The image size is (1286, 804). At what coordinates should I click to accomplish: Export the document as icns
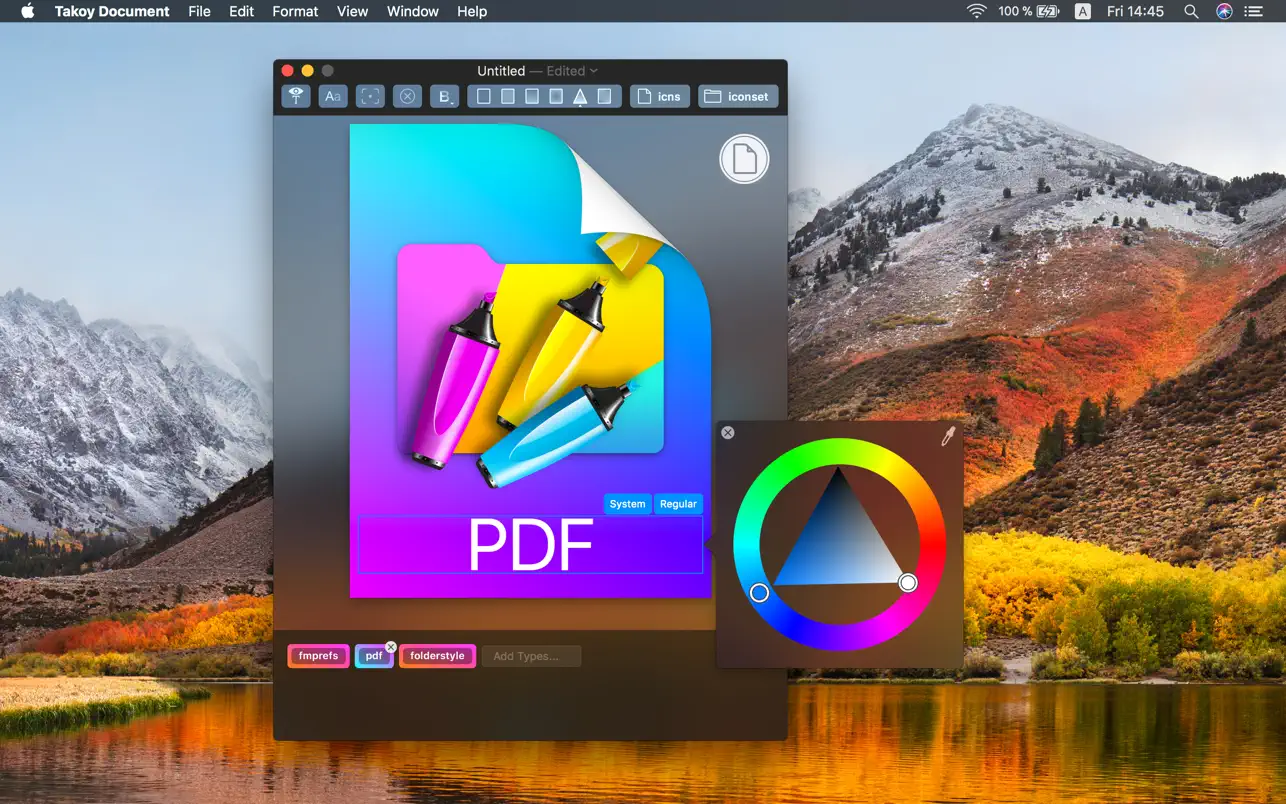(x=660, y=96)
